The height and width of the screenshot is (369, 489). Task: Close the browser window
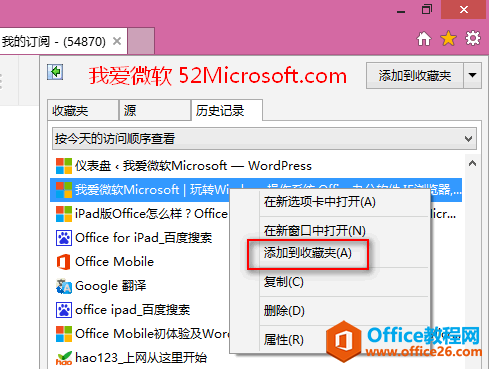(x=464, y=10)
